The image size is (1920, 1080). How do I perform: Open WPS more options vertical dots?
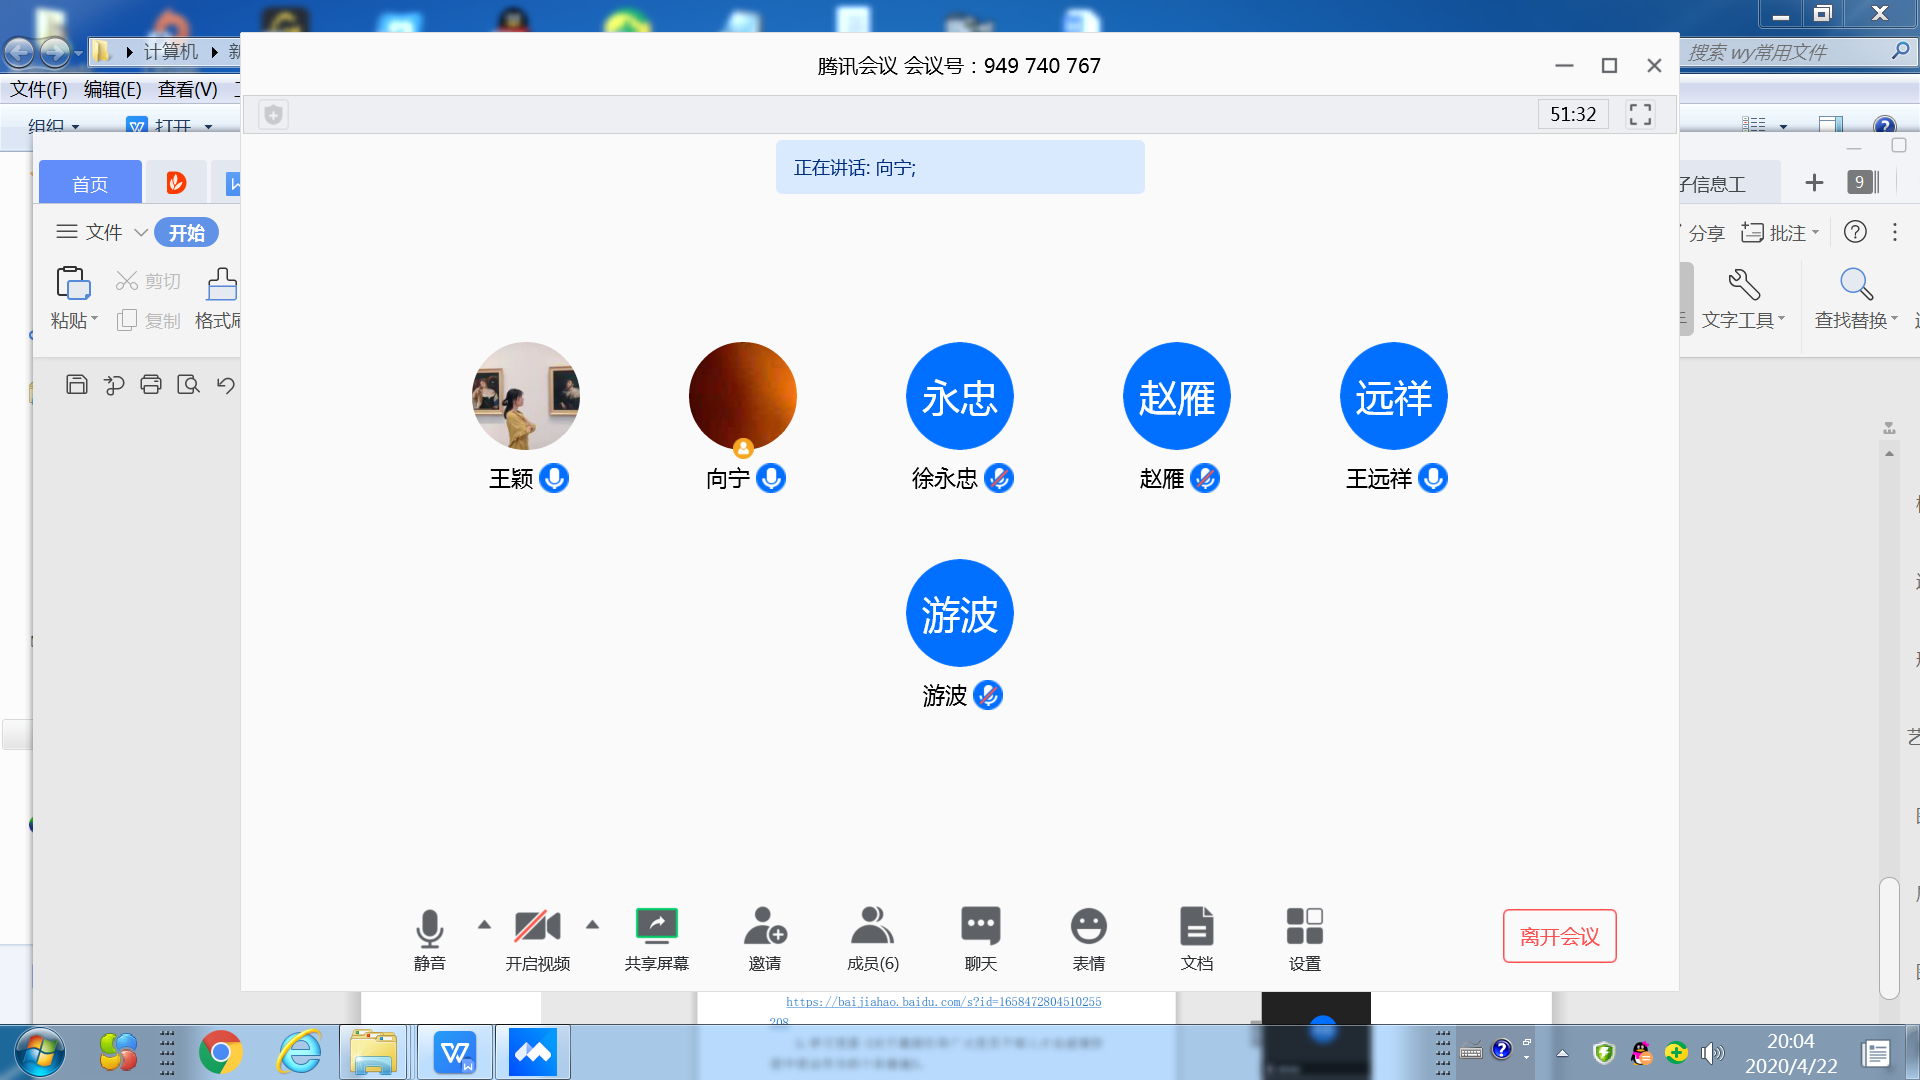[1895, 232]
